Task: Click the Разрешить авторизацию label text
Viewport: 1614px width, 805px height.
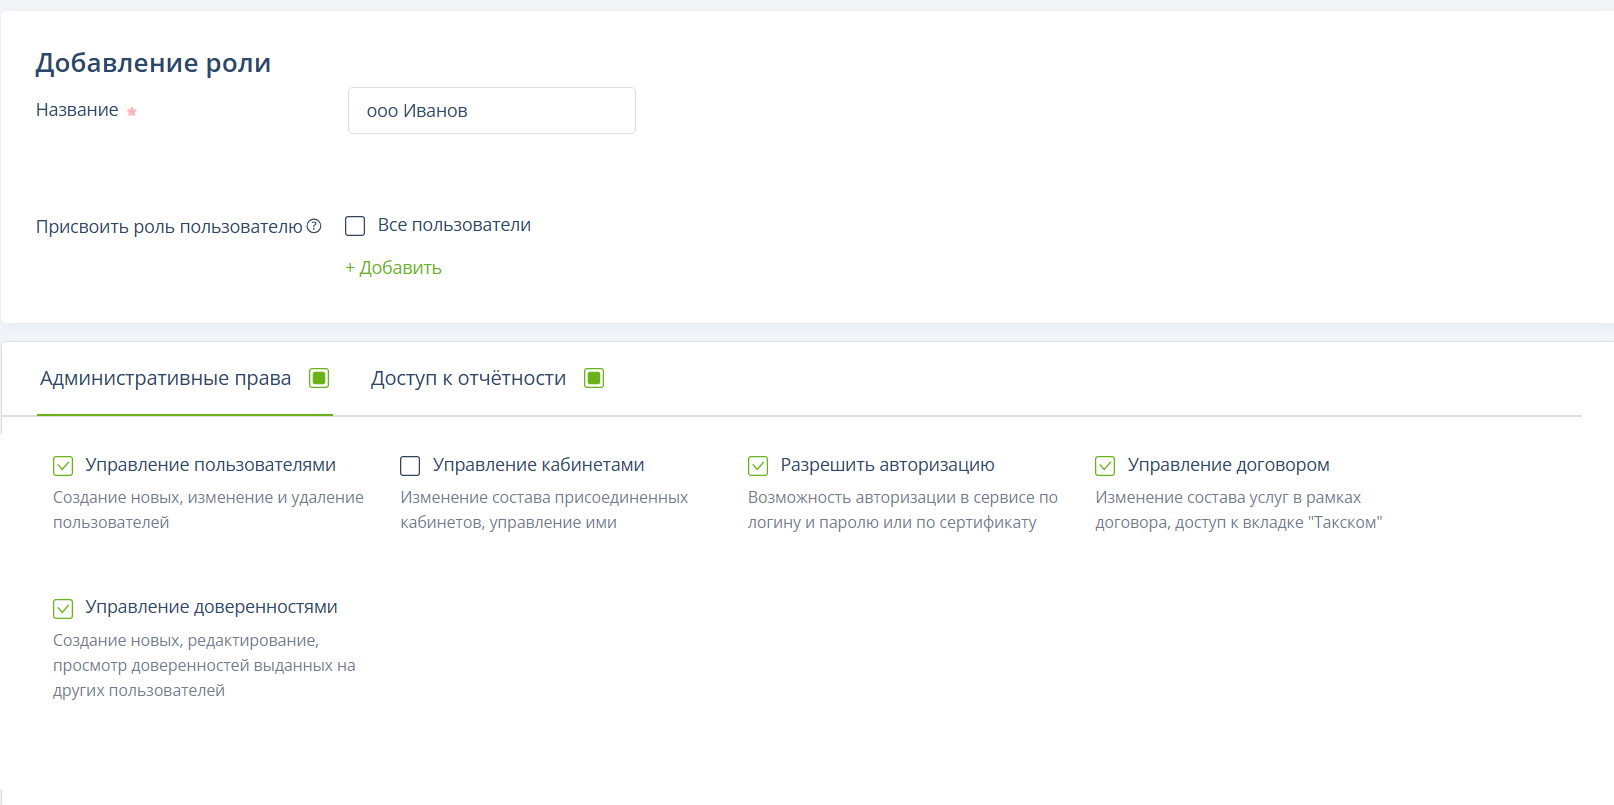Action: click(887, 465)
